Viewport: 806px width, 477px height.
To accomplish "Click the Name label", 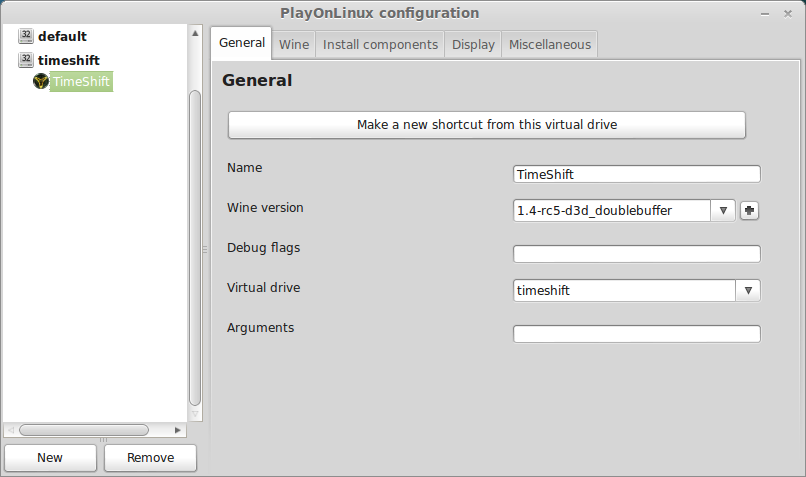I will [245, 168].
